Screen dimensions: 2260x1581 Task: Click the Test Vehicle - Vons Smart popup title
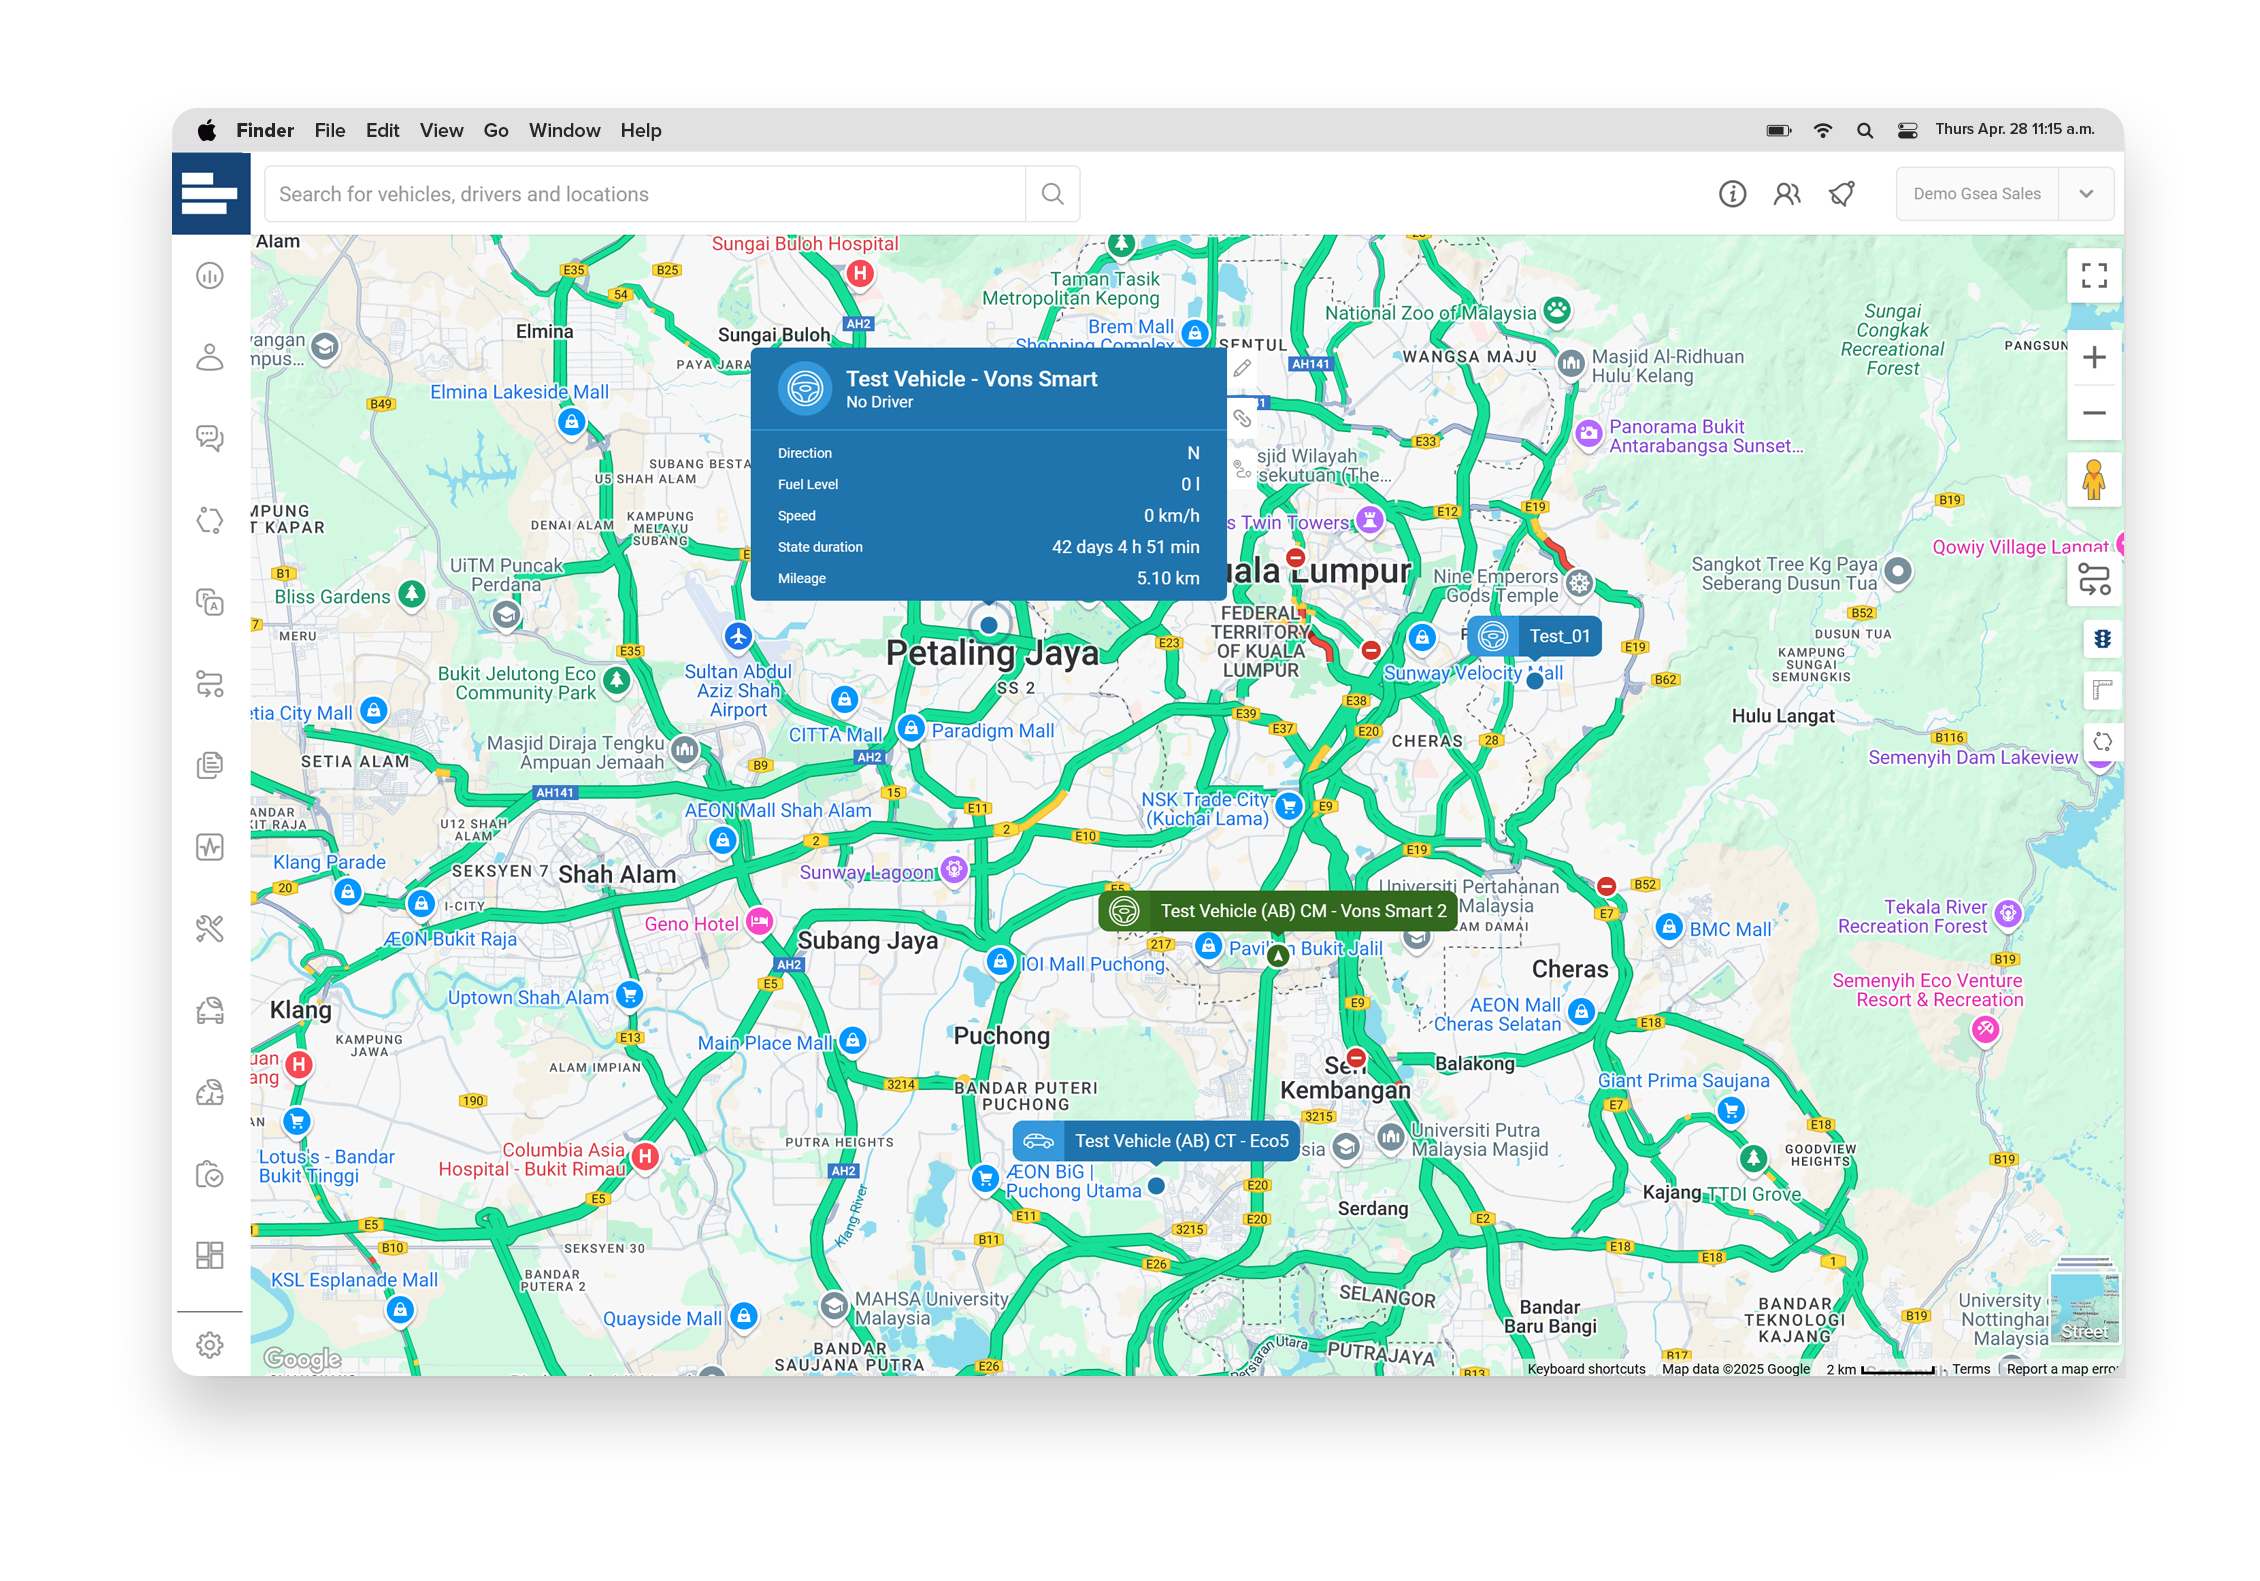point(971,379)
